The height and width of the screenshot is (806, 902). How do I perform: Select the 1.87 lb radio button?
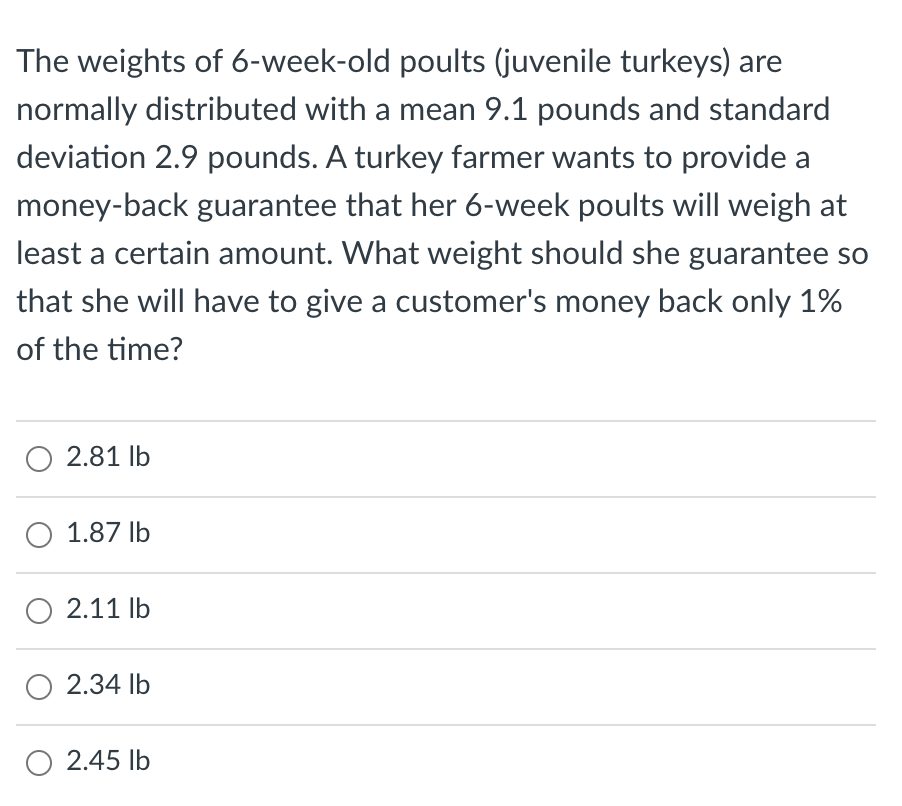pos(38,534)
